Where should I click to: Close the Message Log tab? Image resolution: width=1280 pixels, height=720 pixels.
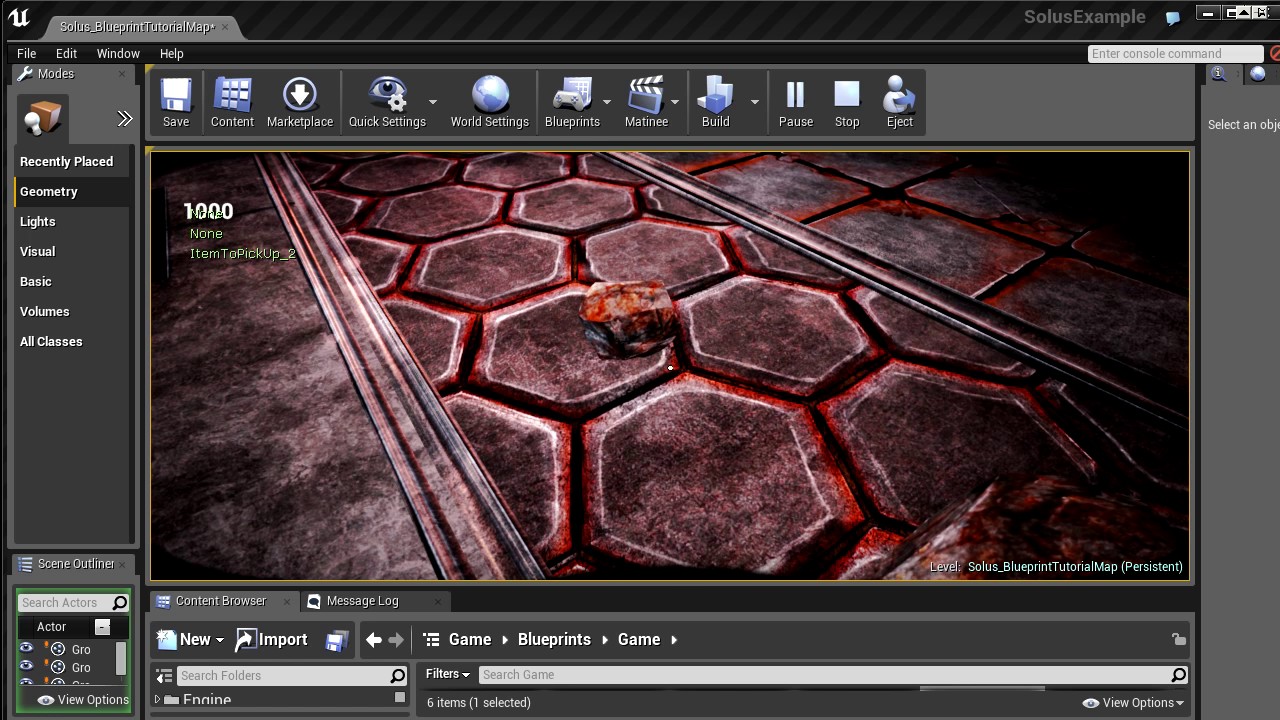click(437, 601)
